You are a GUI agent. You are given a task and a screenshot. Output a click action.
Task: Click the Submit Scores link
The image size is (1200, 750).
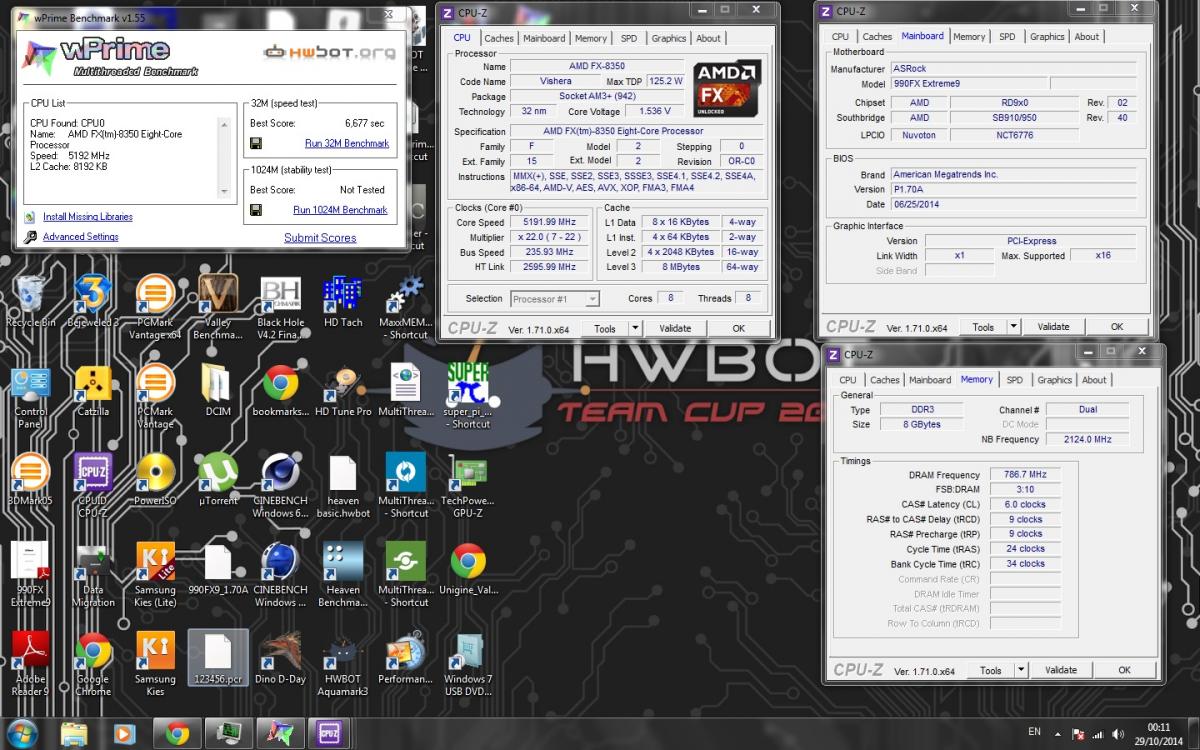(320, 238)
